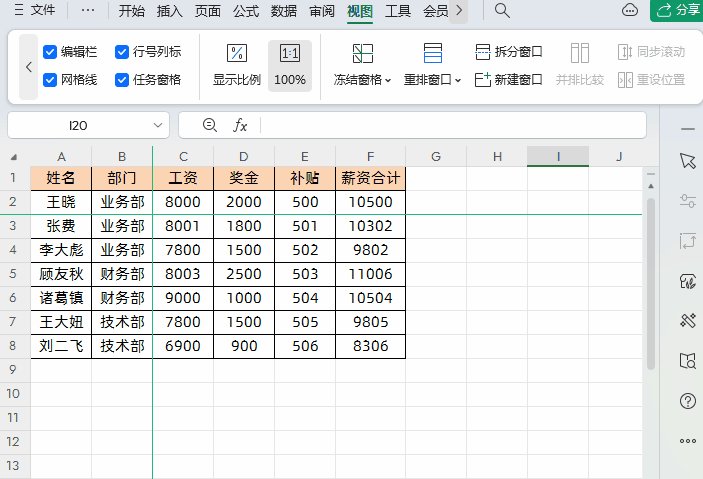The width and height of the screenshot is (703, 479).
Task: Select cell with value 10302
Action: pyautogui.click(x=370, y=226)
